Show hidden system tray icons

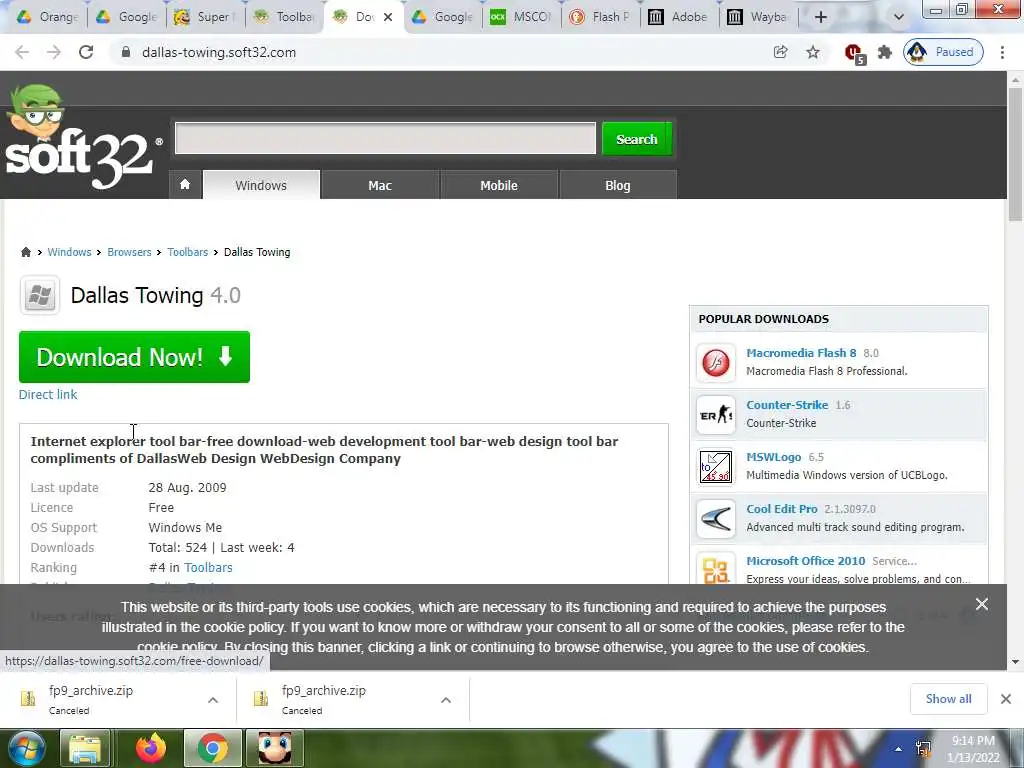(x=899, y=749)
